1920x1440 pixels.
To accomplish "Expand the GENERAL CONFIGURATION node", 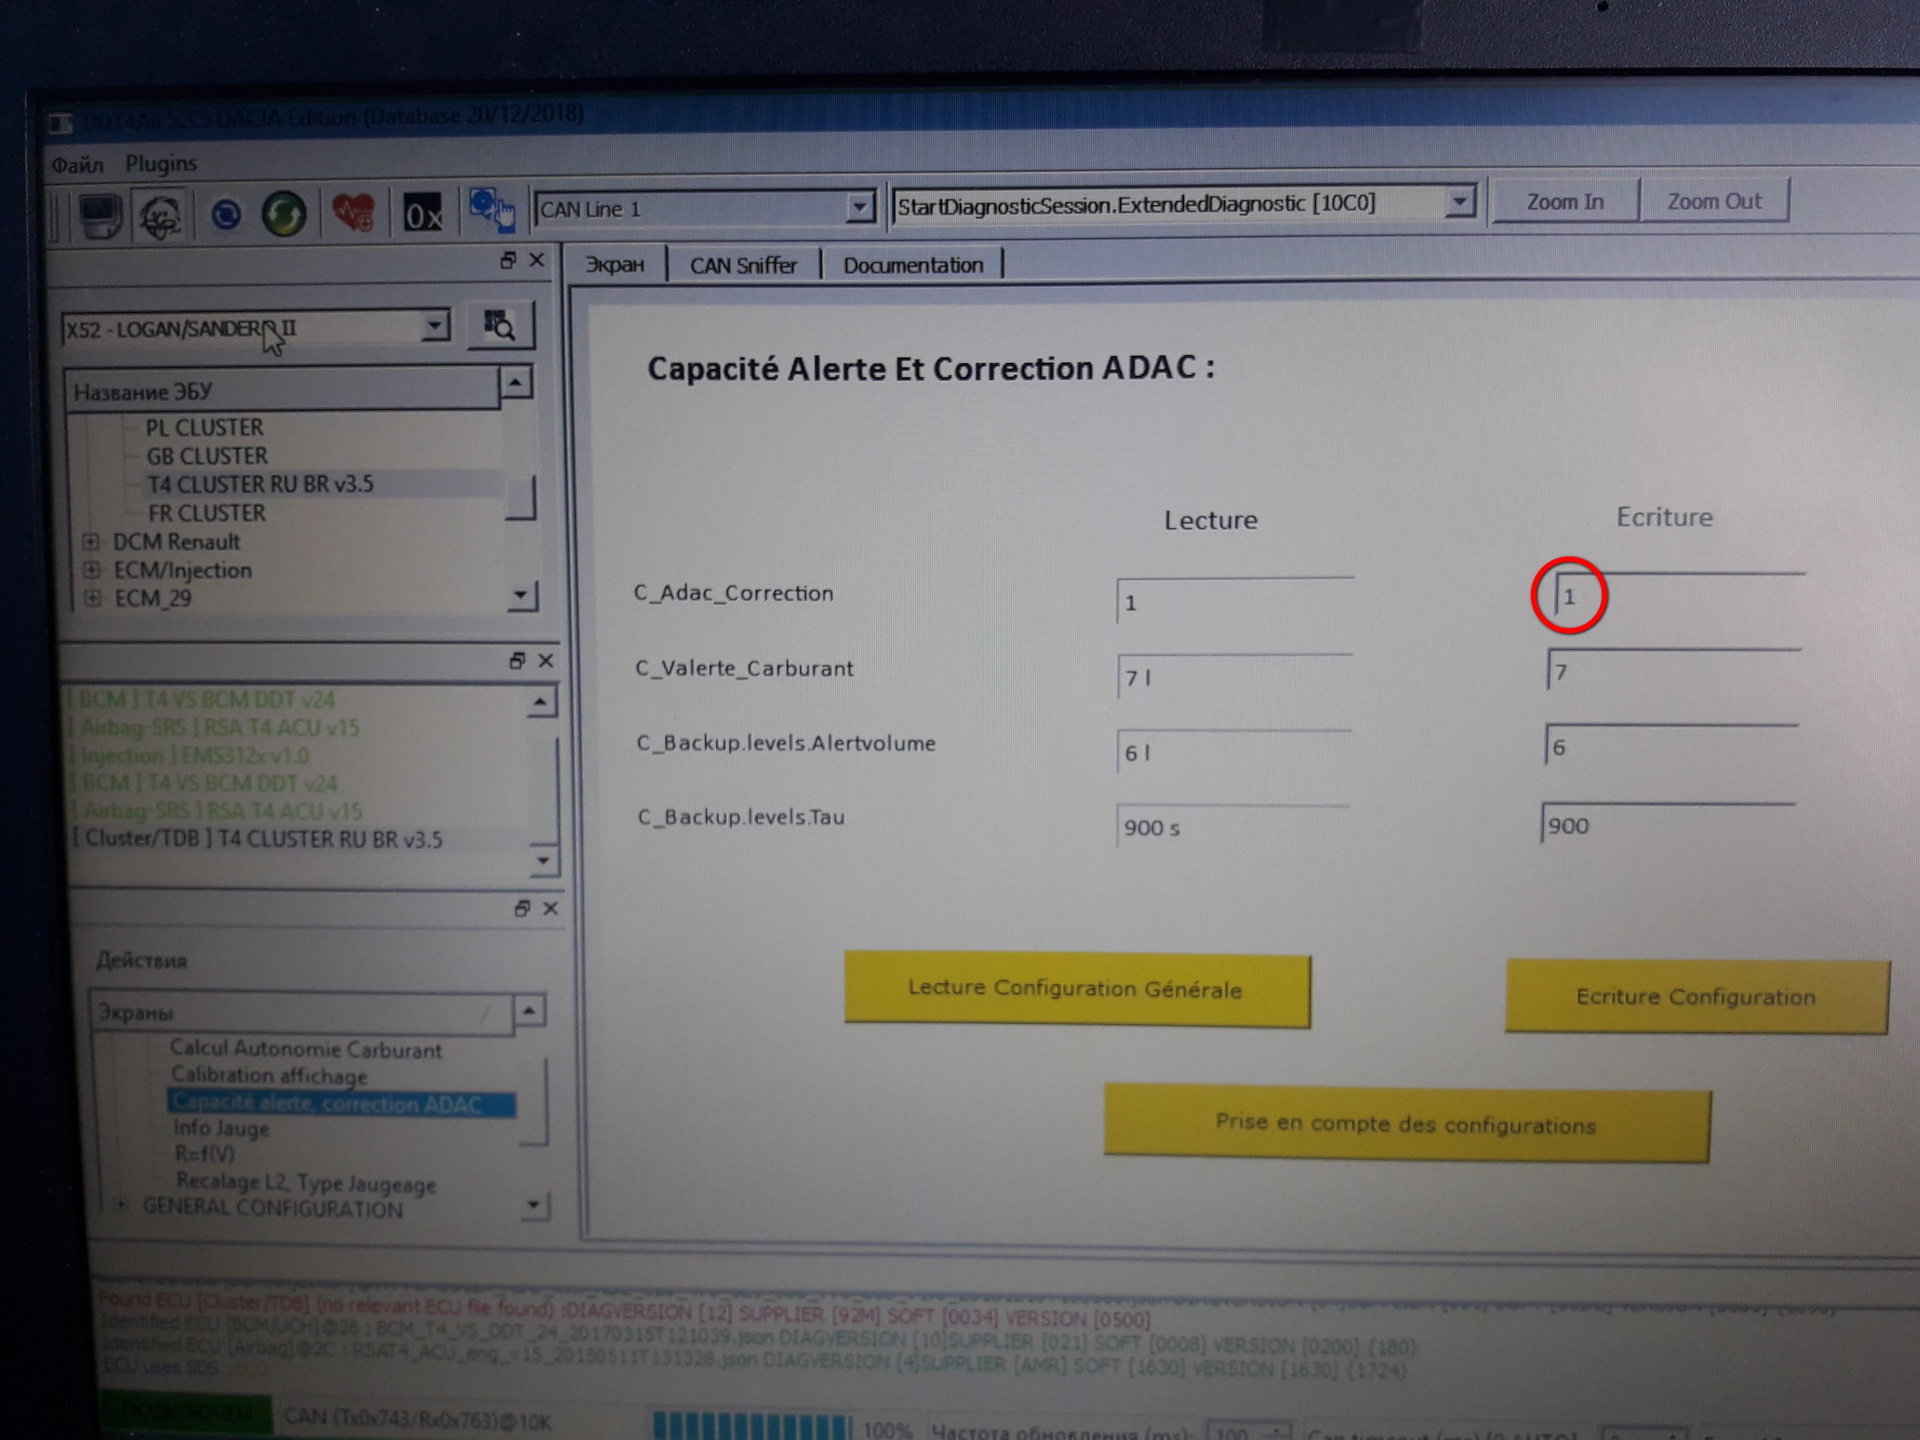I will [121, 1205].
